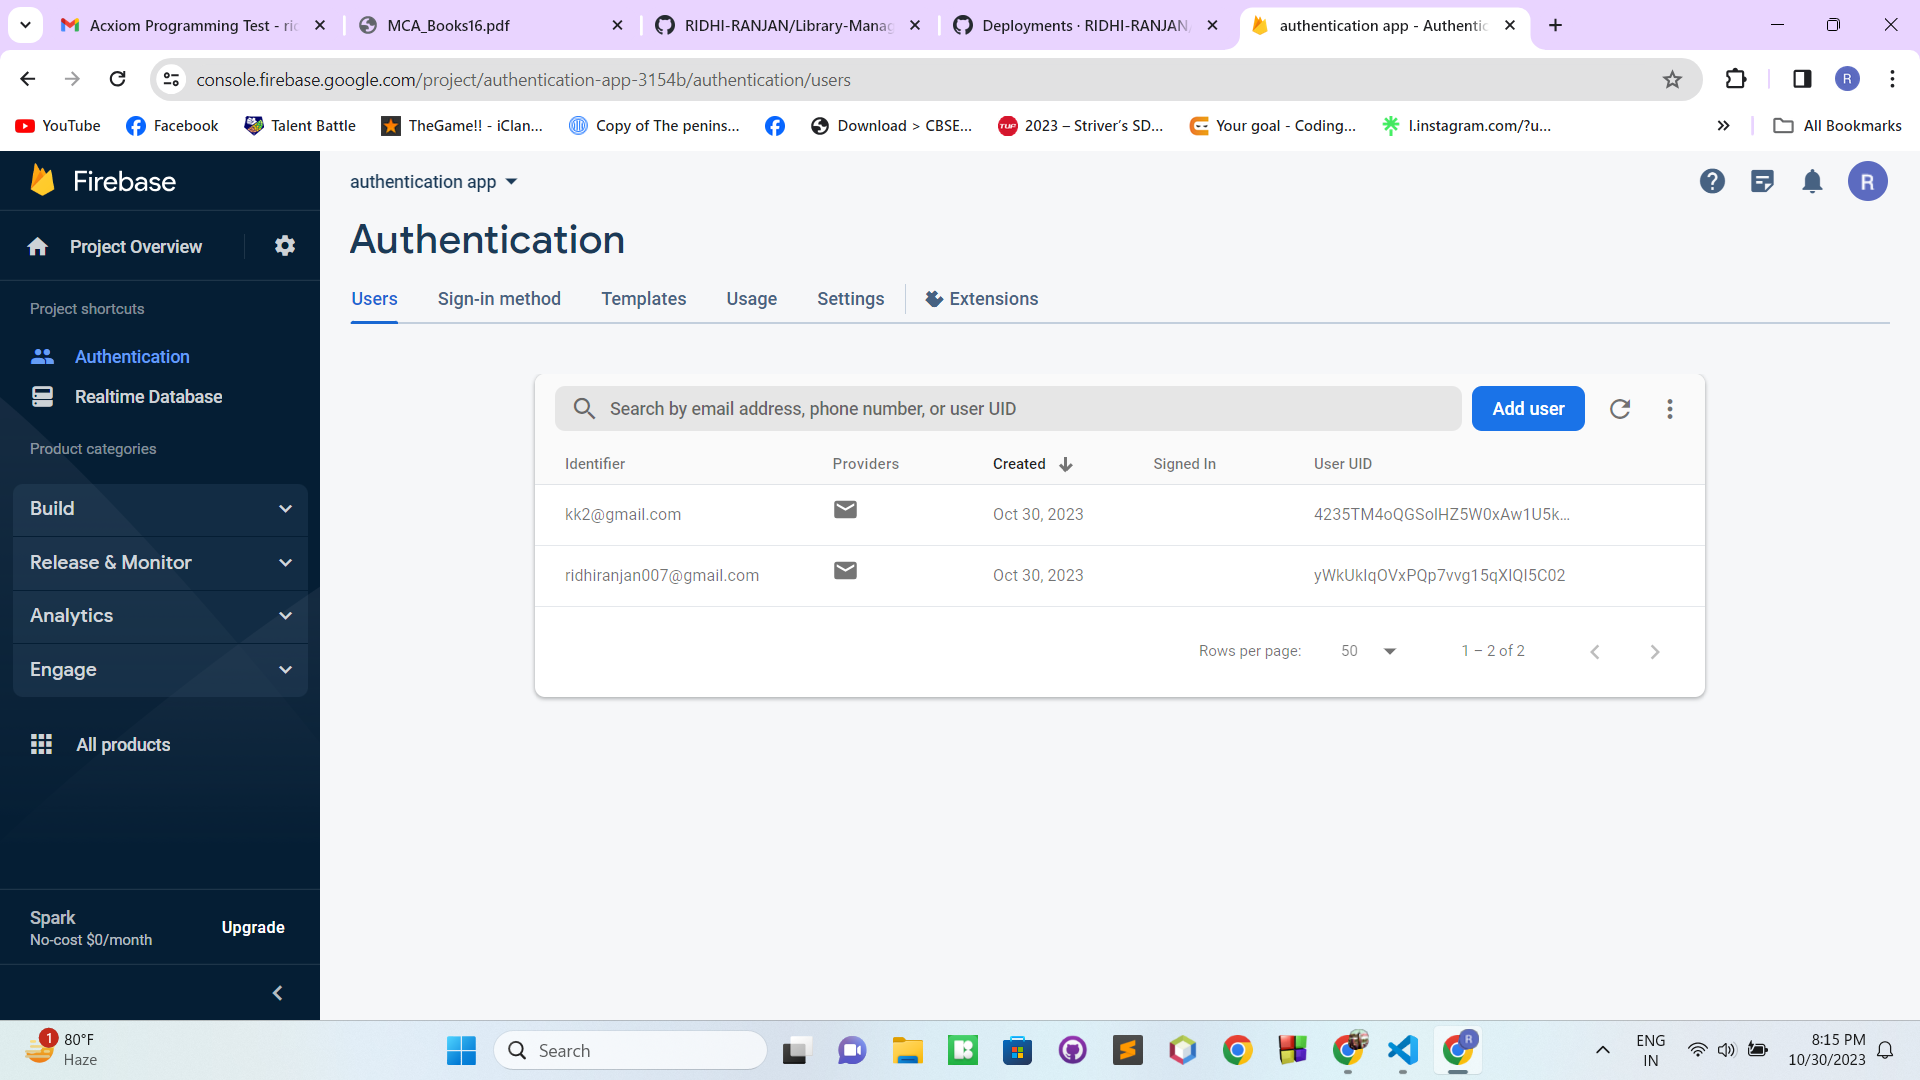This screenshot has width=1920, height=1080.
Task: Expand the Analytics category
Action: (x=160, y=615)
